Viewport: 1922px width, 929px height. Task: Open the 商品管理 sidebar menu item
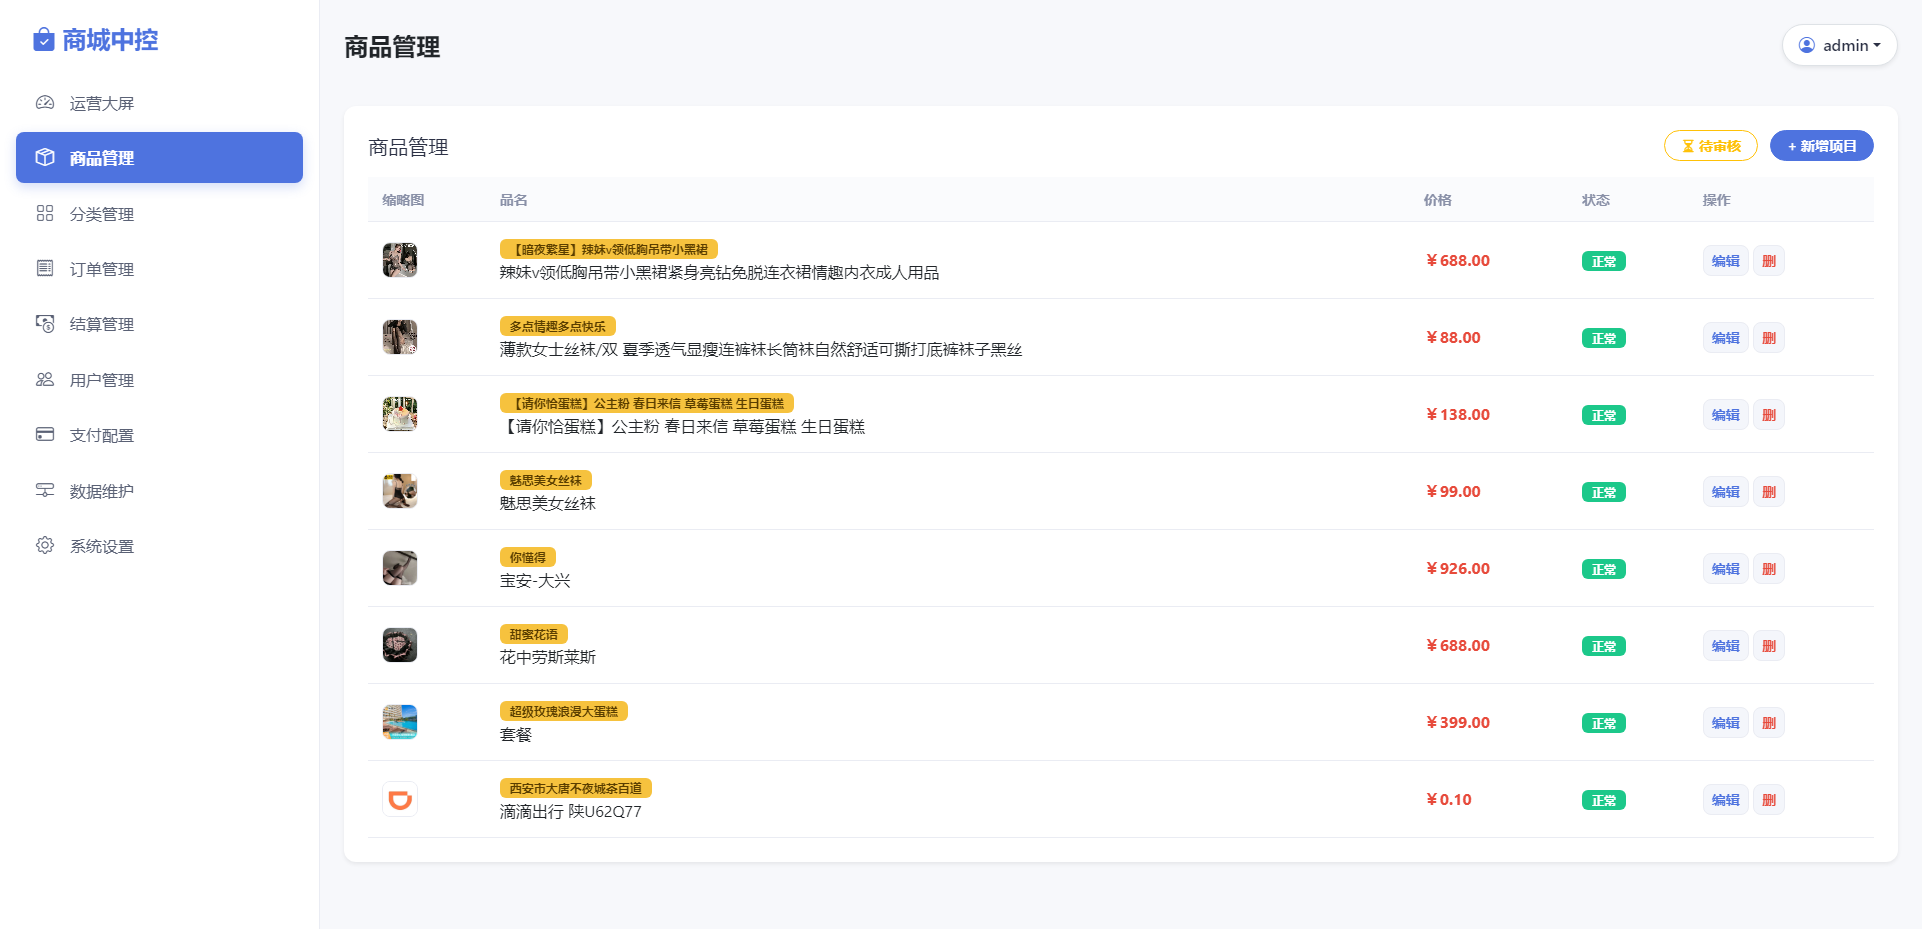click(x=159, y=158)
